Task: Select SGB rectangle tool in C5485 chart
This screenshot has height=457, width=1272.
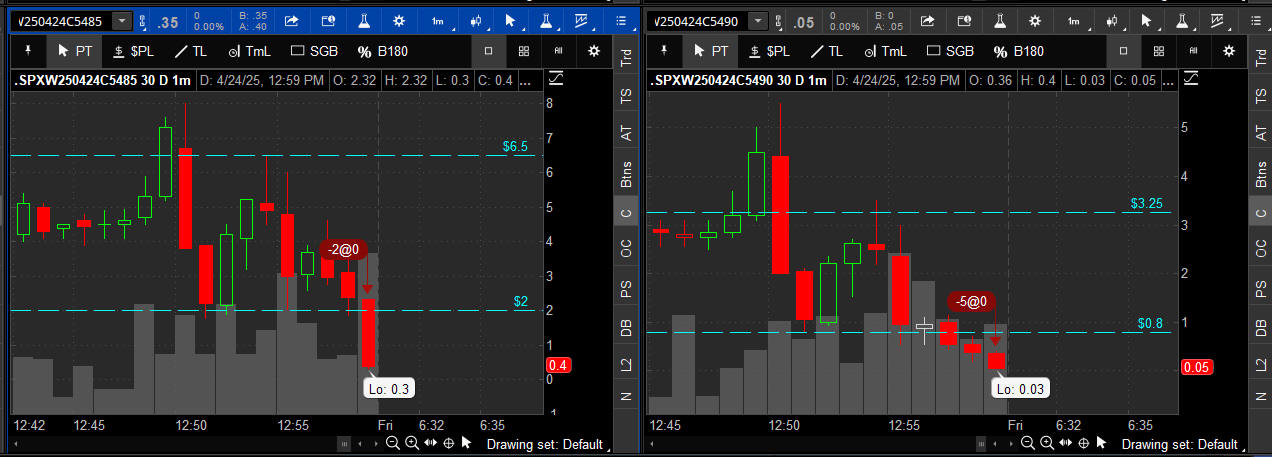Action: coord(313,50)
